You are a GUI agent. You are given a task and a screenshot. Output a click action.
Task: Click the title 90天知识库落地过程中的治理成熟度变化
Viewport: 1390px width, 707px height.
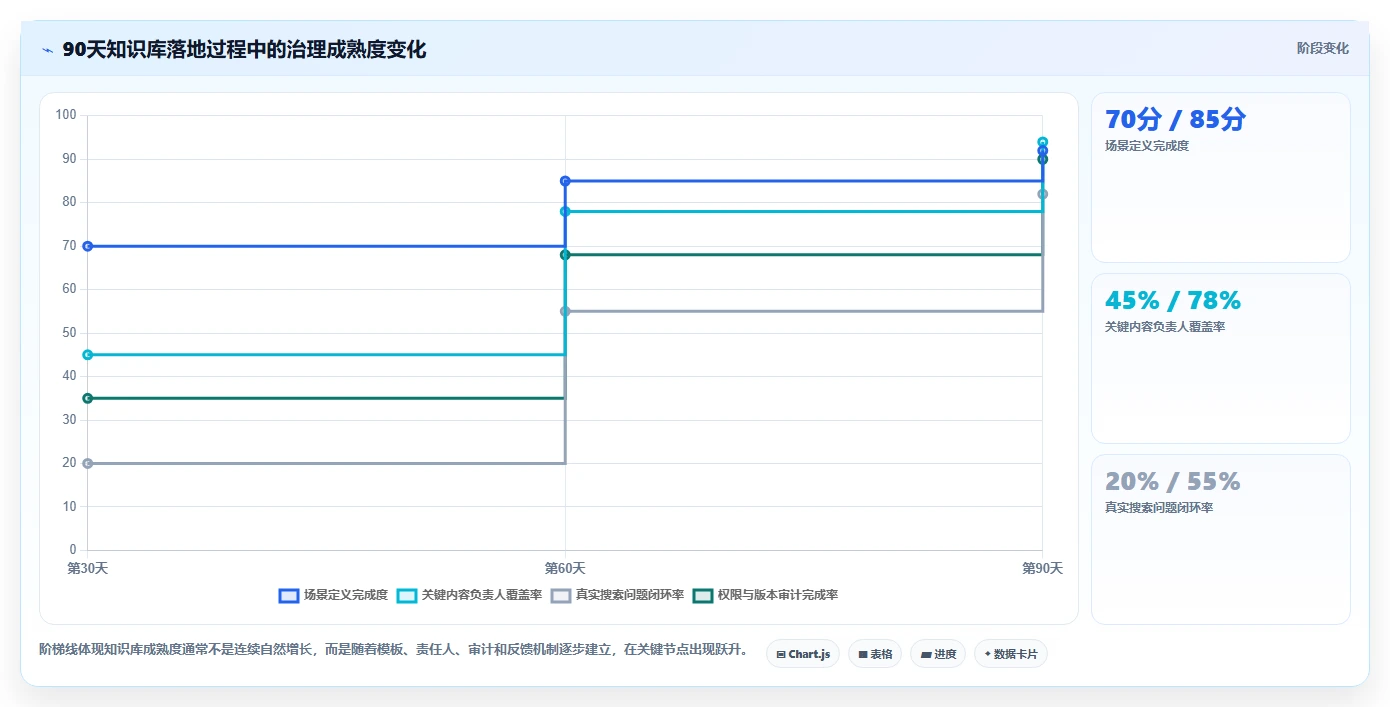click(244, 50)
